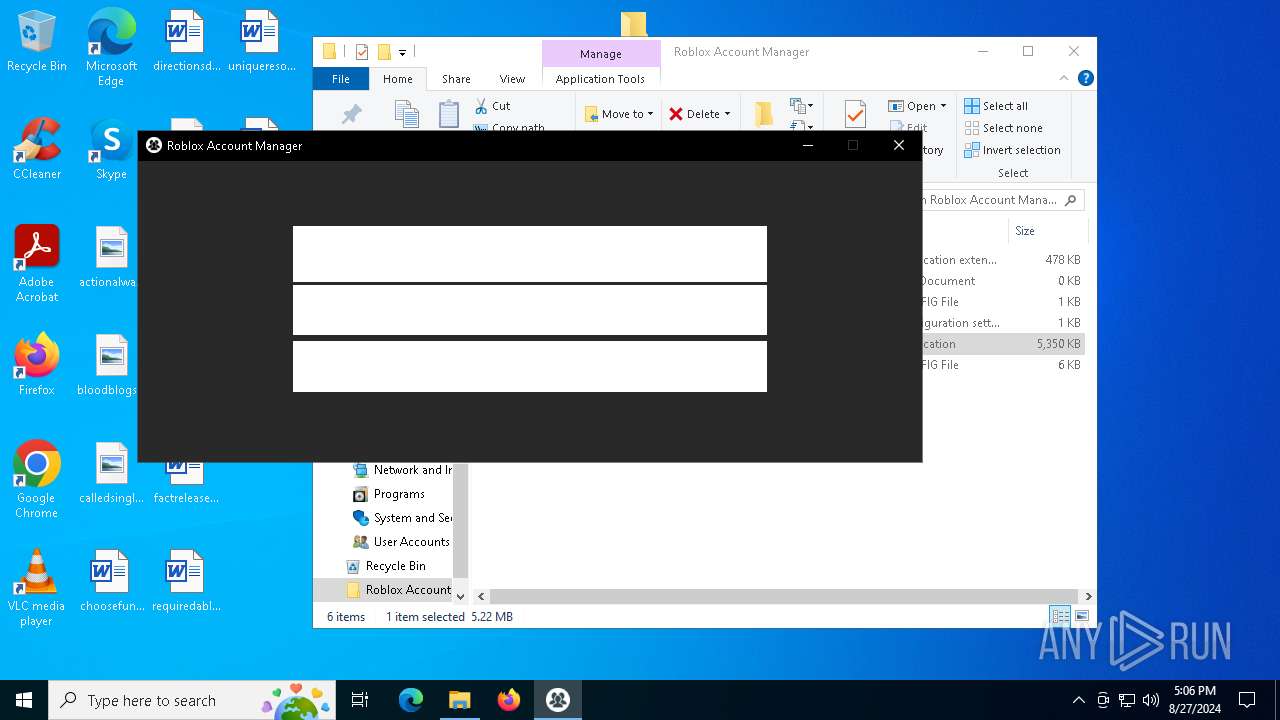Click the Manage contextual tab

click(x=601, y=54)
